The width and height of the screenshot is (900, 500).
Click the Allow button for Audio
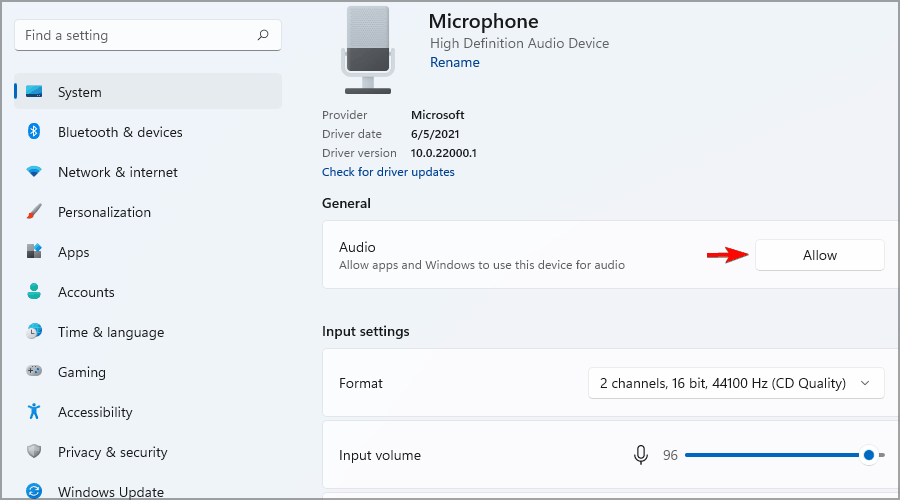coord(820,255)
